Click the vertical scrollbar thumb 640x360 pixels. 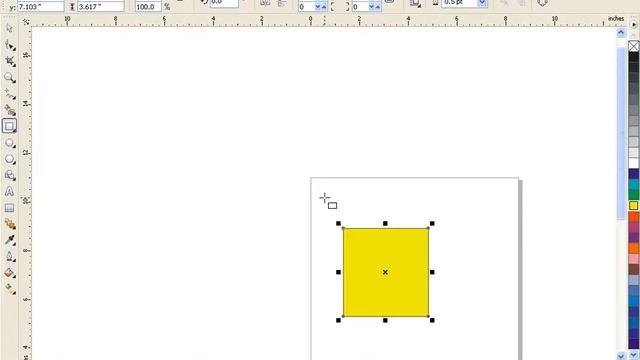click(x=621, y=133)
